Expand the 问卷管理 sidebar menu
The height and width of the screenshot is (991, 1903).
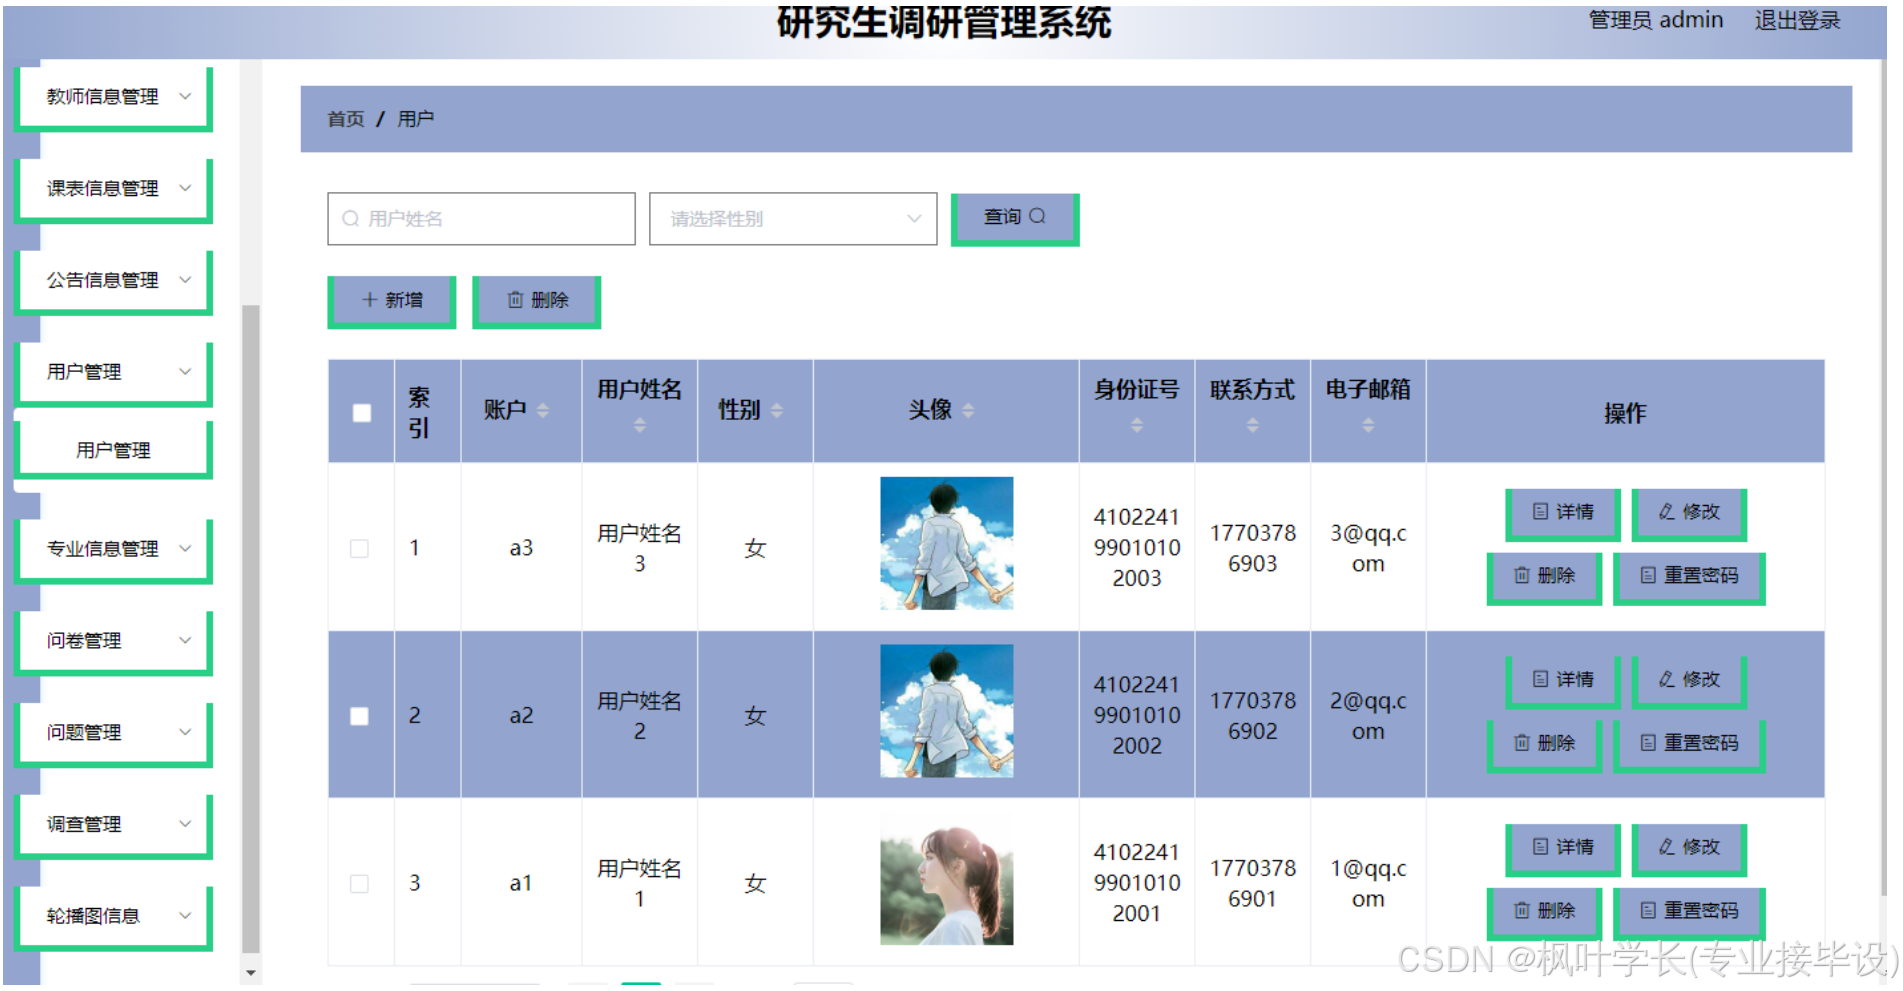pos(115,641)
